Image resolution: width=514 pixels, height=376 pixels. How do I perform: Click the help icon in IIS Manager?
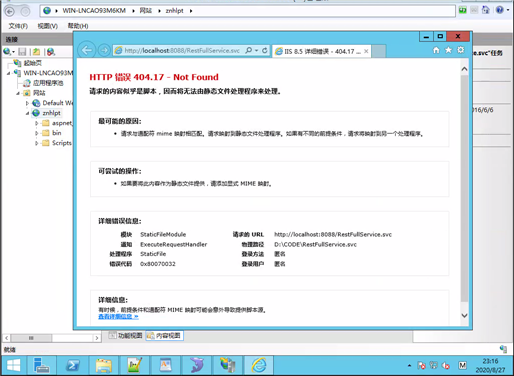coord(500,10)
